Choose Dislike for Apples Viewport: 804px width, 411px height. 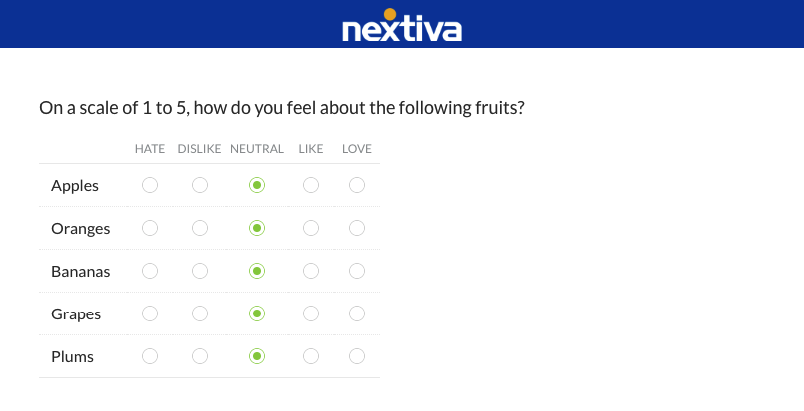tap(200, 185)
